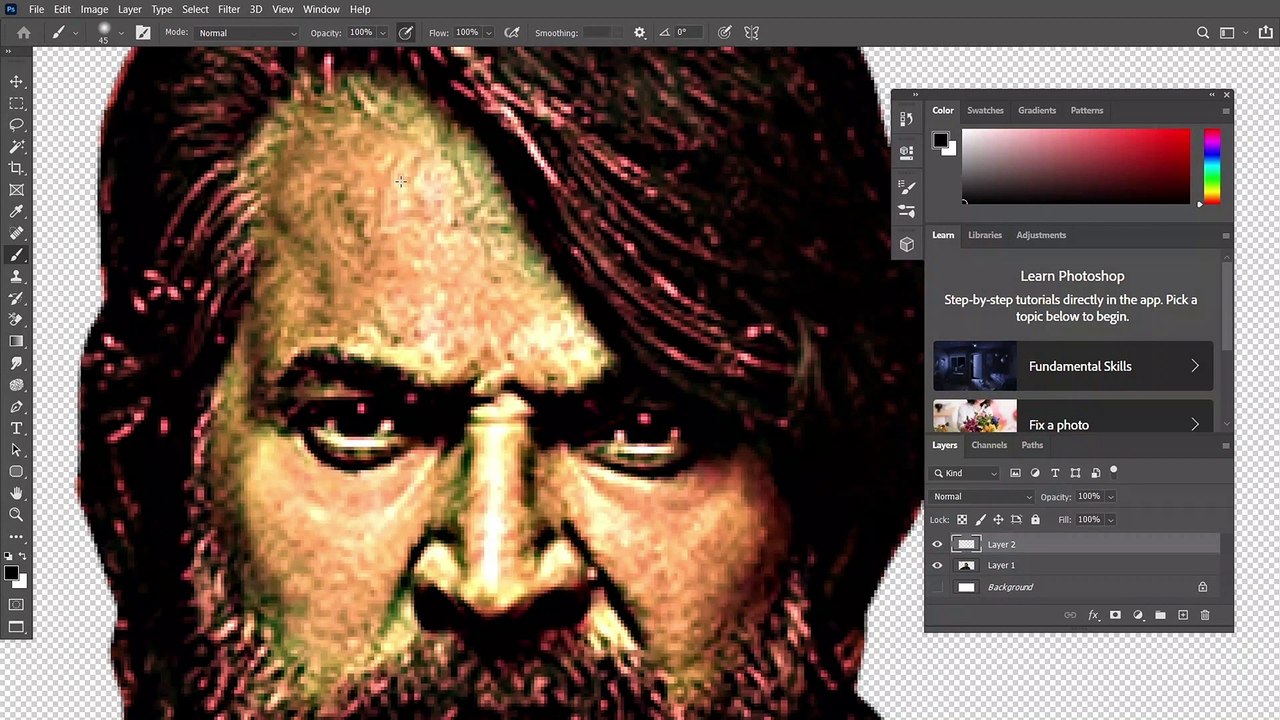Select the Spot Healing Brush tool
This screenshot has width=1280, height=720.
coord(16,233)
